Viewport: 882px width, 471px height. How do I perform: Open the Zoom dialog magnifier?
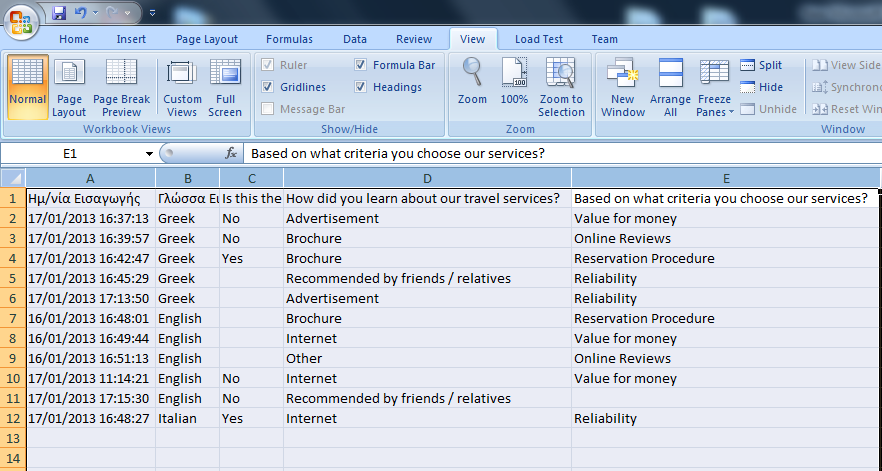[472, 82]
